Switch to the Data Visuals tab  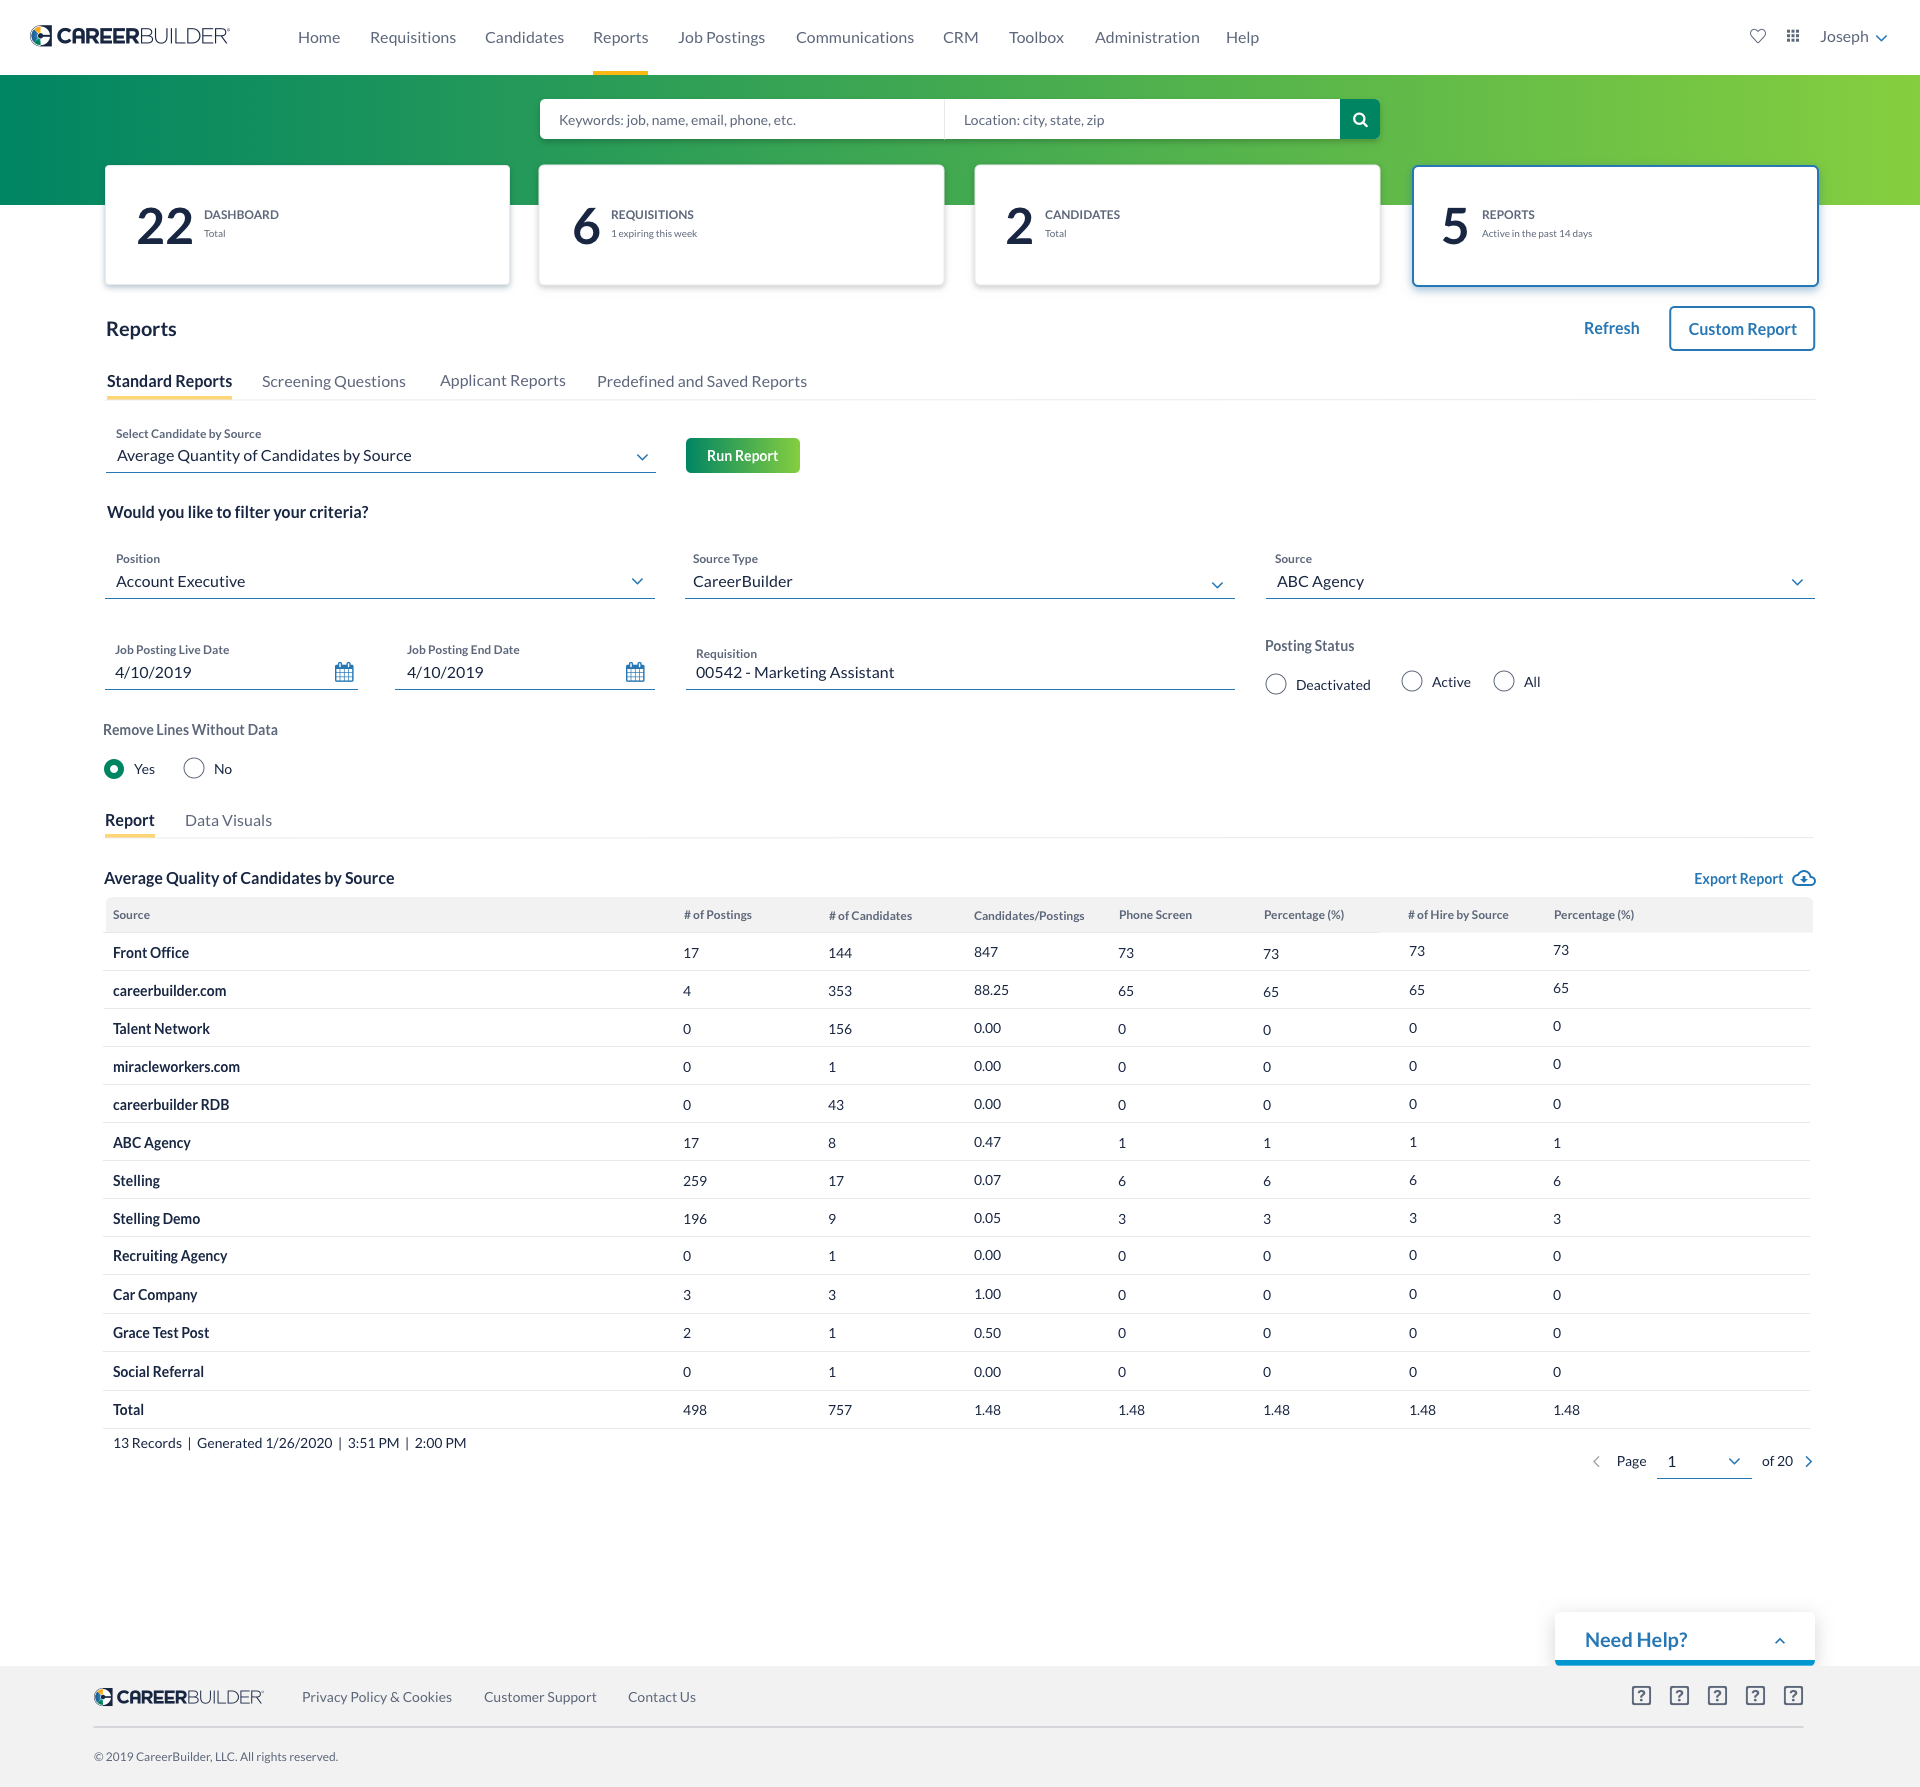[228, 820]
